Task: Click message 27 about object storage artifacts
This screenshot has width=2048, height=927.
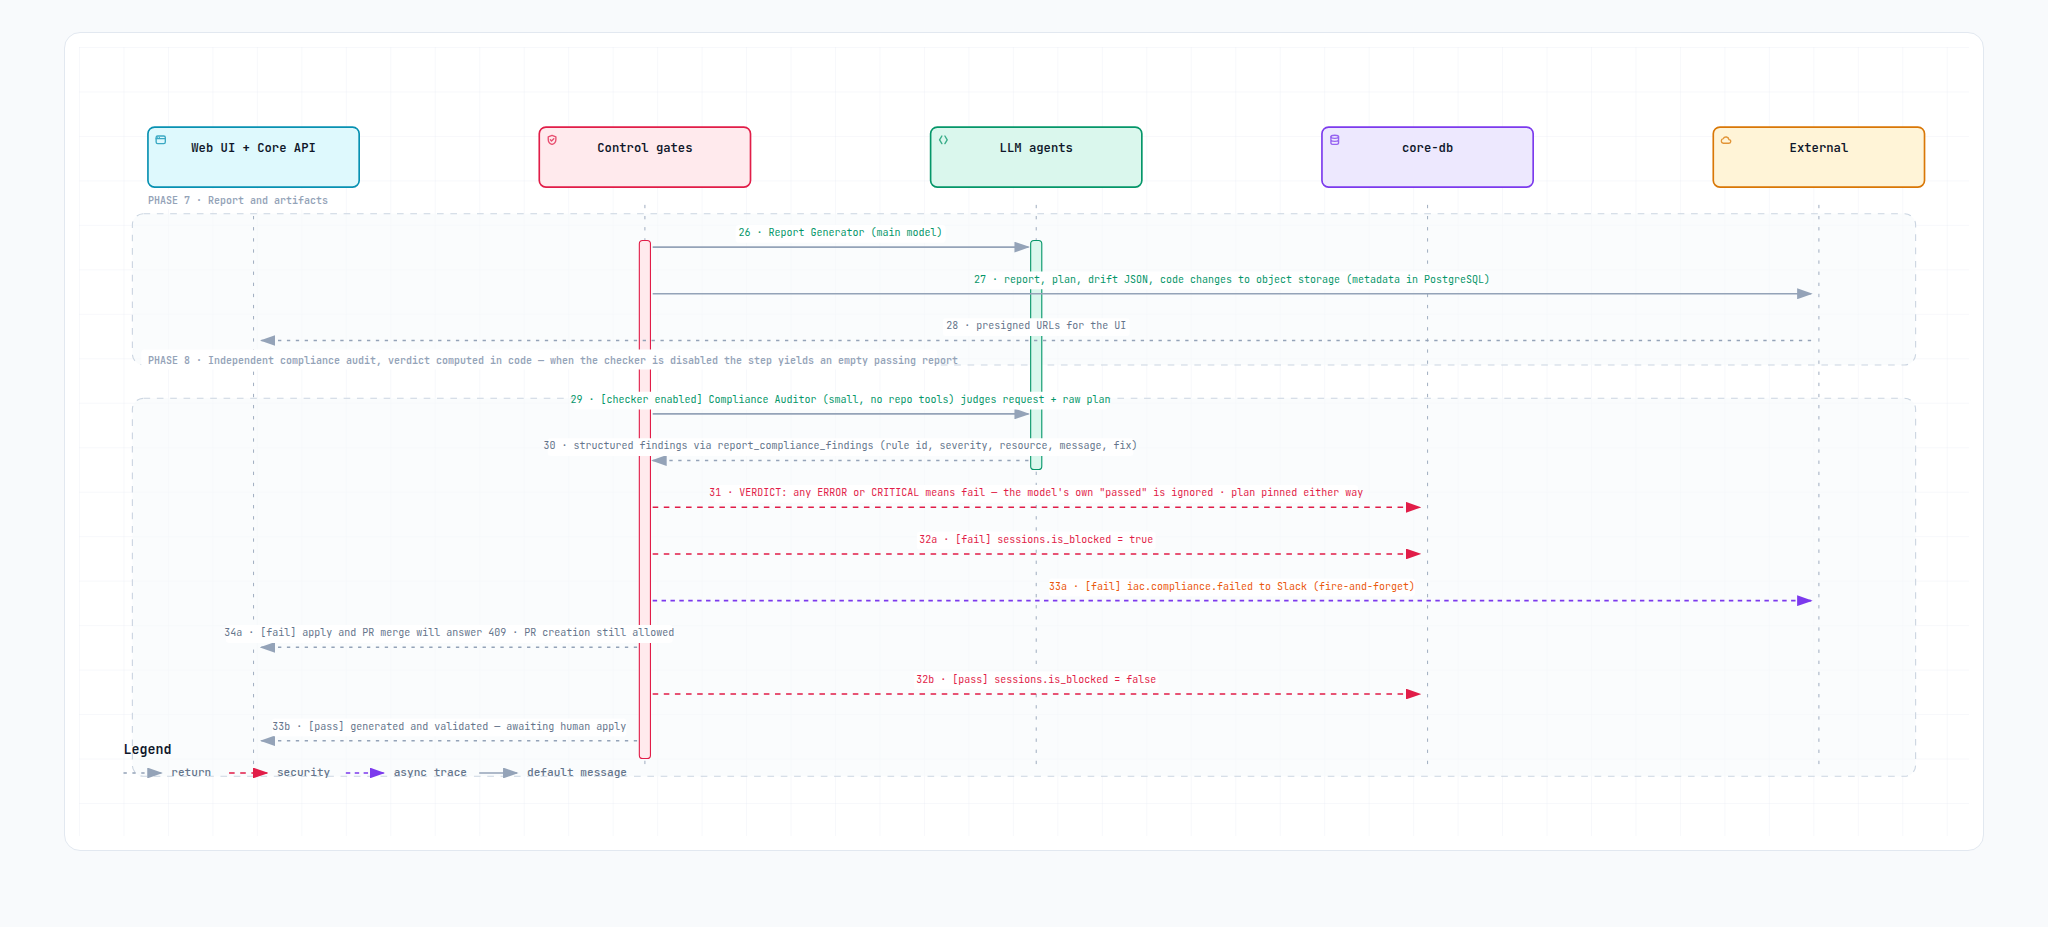Action: pos(1232,280)
